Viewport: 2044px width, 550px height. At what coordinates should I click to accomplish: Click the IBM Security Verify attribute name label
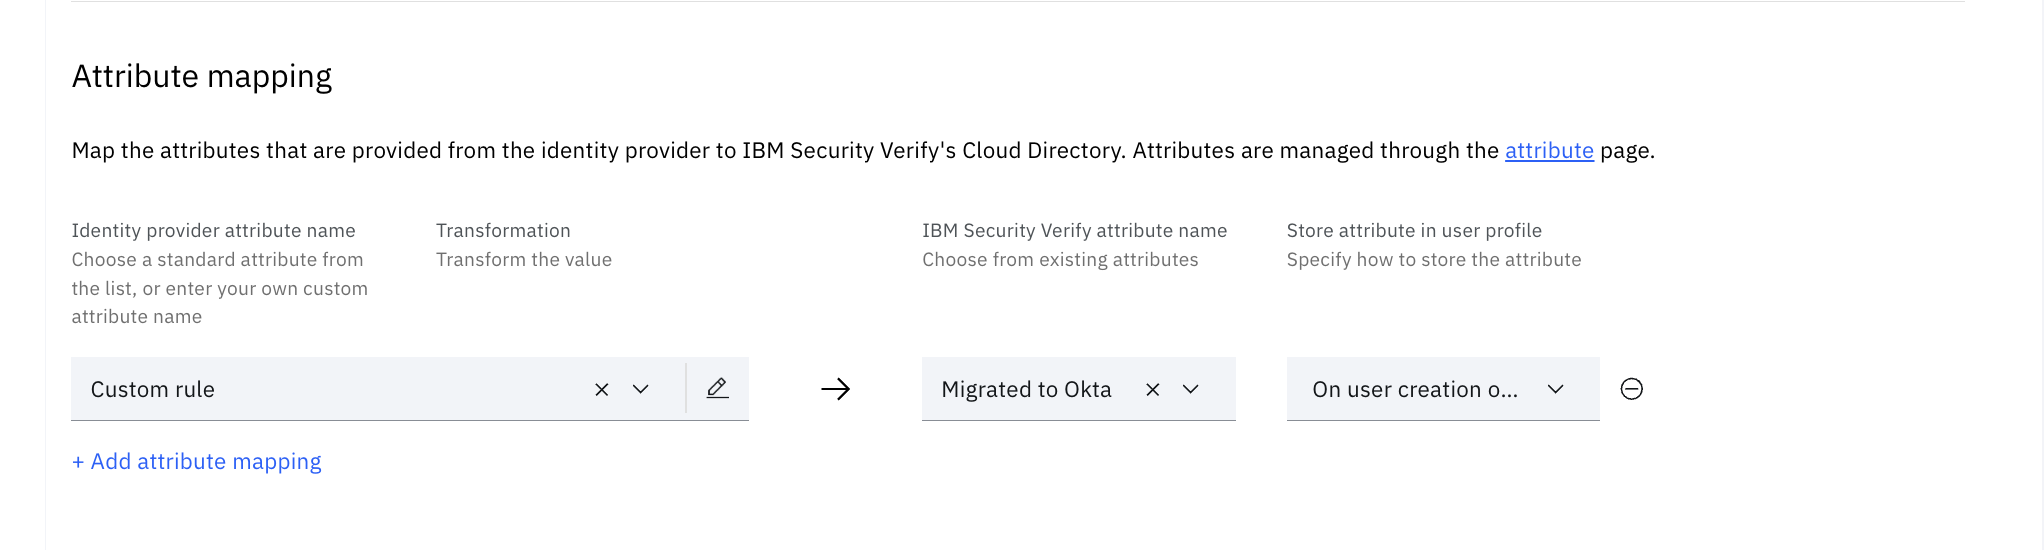click(1074, 231)
